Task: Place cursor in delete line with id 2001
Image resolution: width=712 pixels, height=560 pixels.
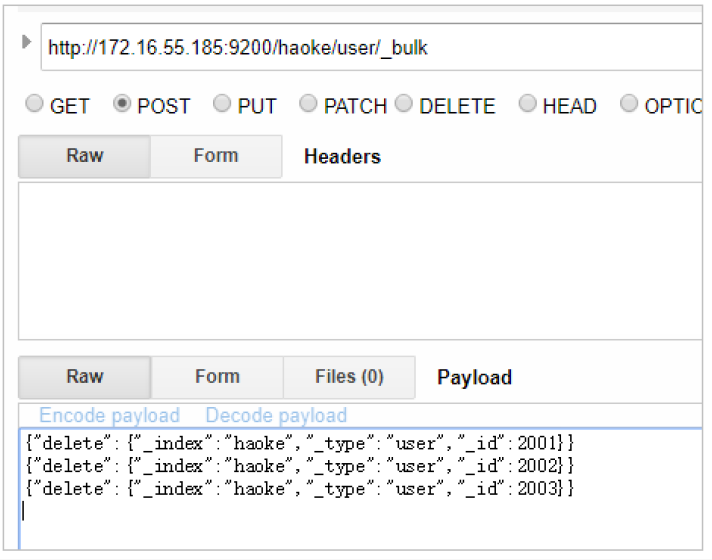Action: click(x=298, y=443)
